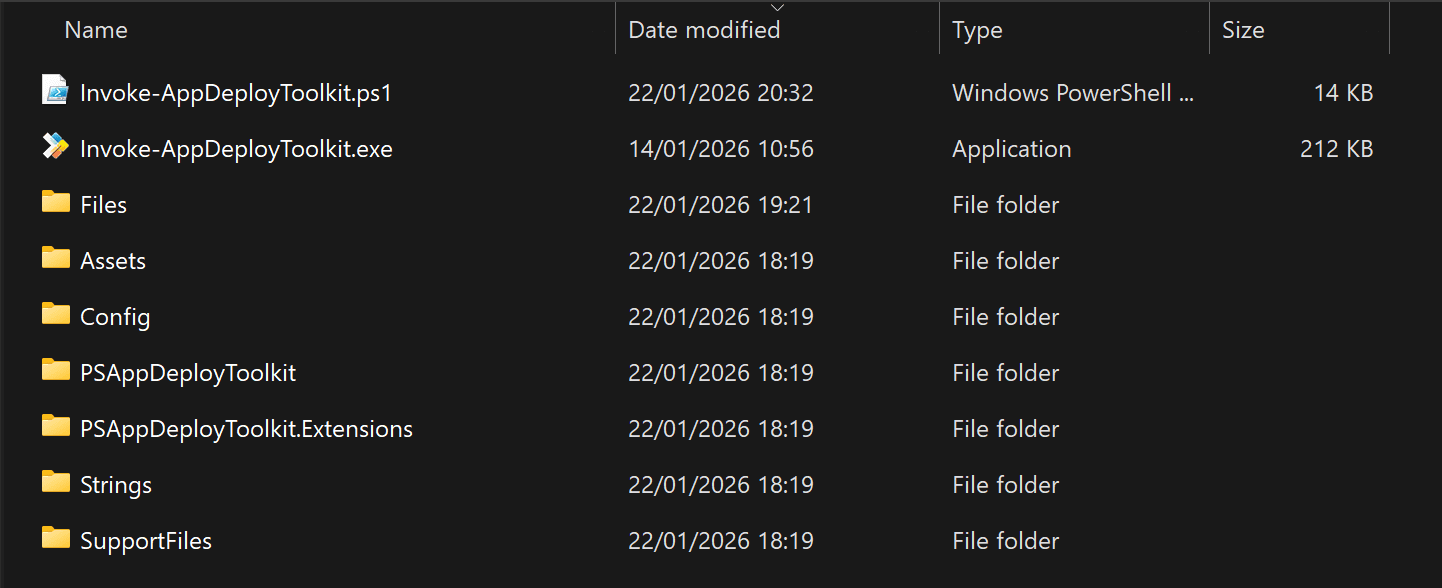Image resolution: width=1442 pixels, height=588 pixels.
Task: Select the SupportFiles folder row
Action: pos(145,540)
